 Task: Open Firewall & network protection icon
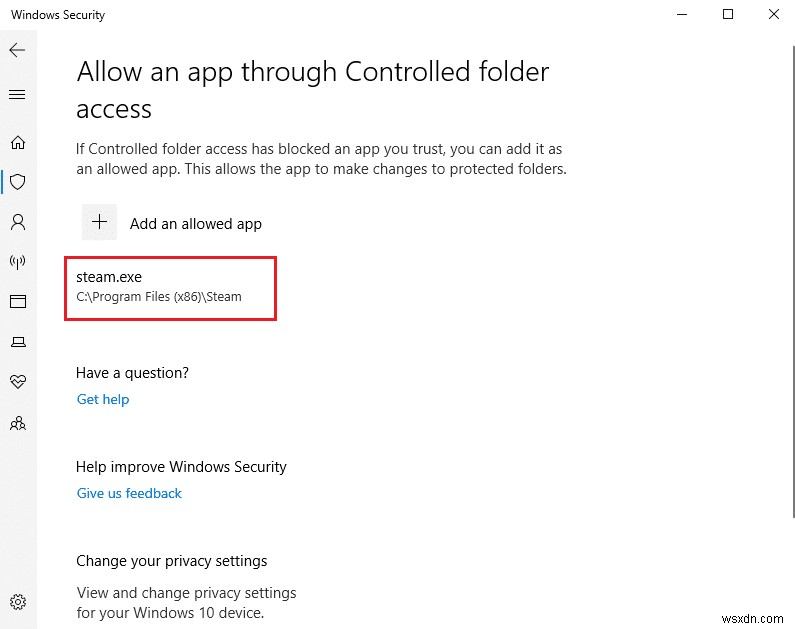(x=17, y=262)
